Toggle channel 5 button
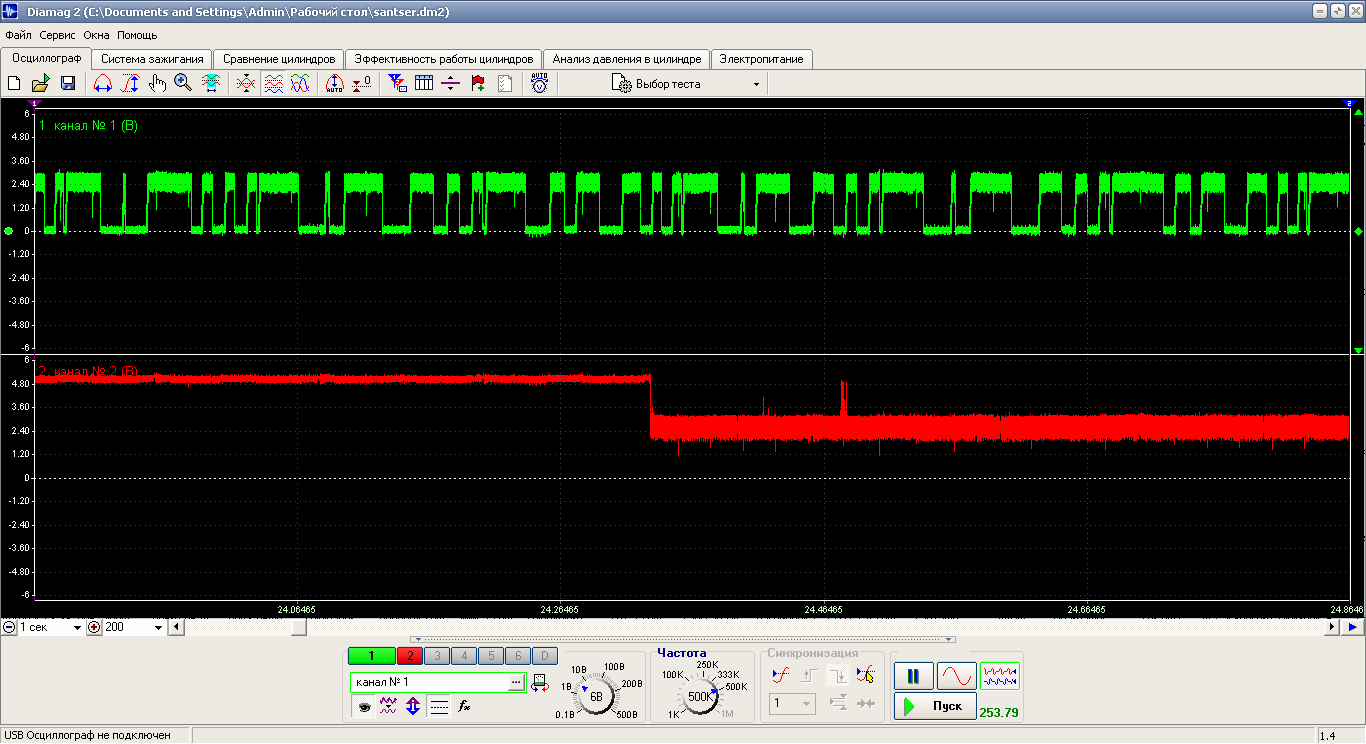 tap(491, 656)
